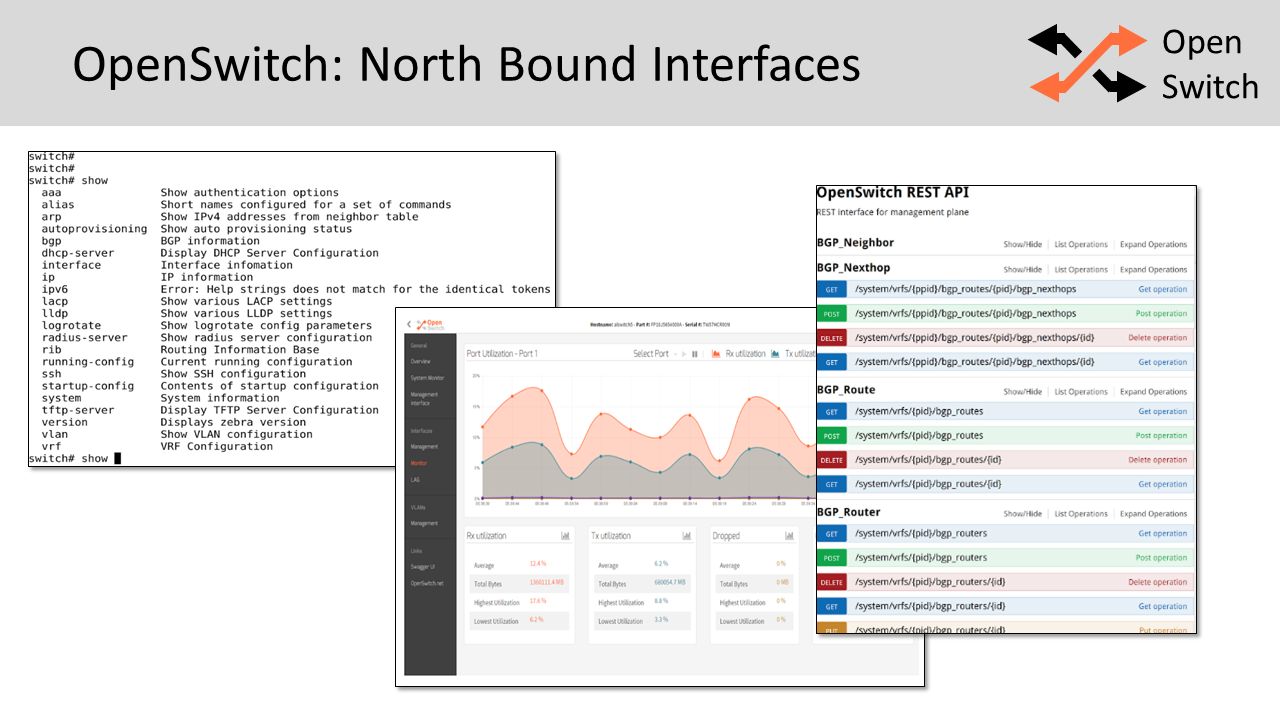This screenshot has width=1280, height=720.
Task: Click the chart icon on the Tx utilization card
Action: coord(687,536)
